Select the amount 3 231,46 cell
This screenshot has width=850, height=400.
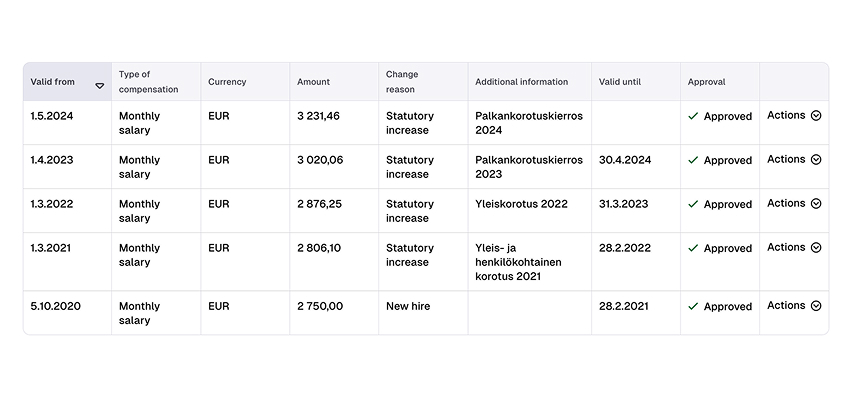pyautogui.click(x=318, y=116)
